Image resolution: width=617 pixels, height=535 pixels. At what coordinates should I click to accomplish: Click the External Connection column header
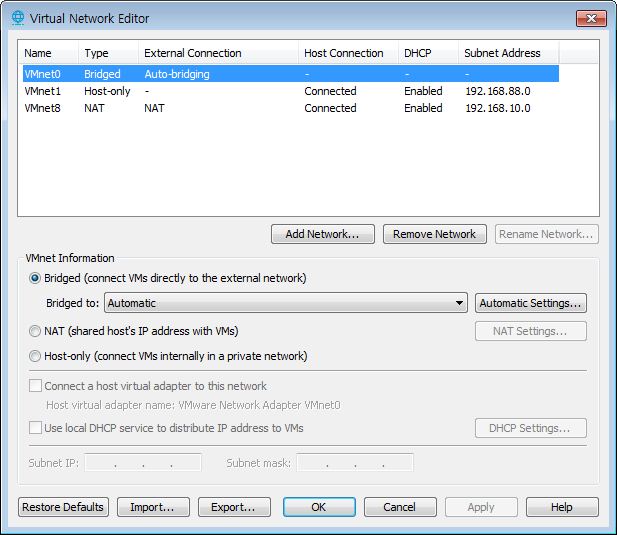(218, 53)
